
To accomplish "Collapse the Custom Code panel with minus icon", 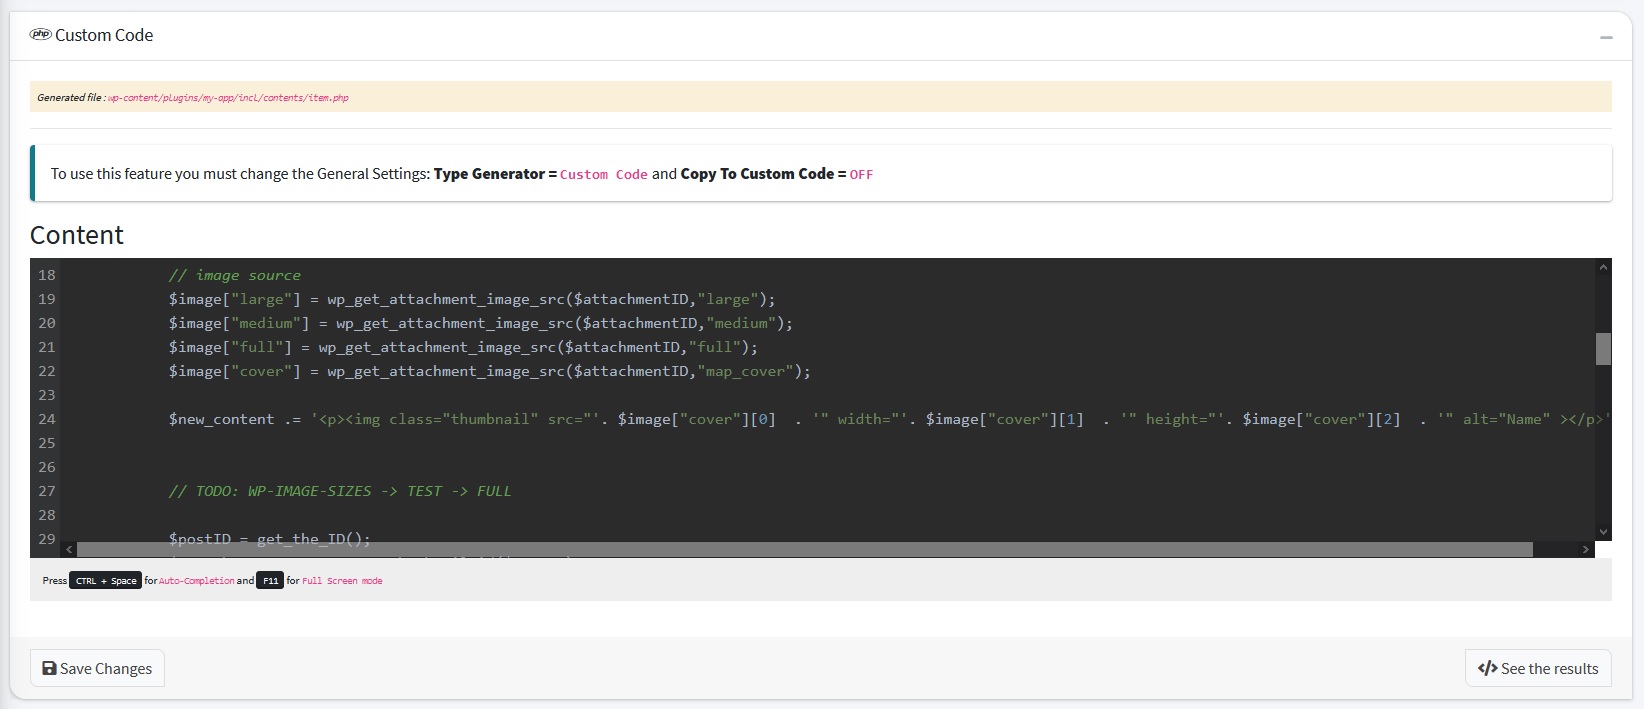I will click(x=1606, y=37).
